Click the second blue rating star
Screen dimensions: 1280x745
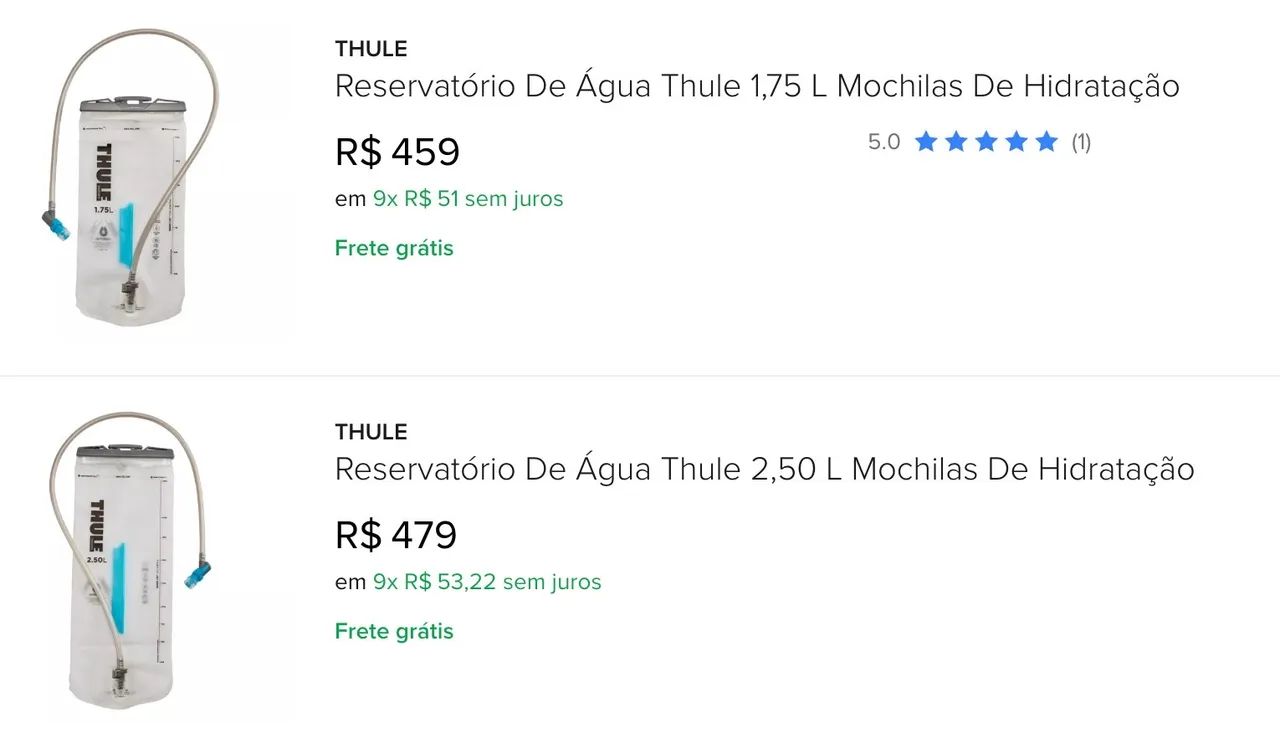point(957,141)
